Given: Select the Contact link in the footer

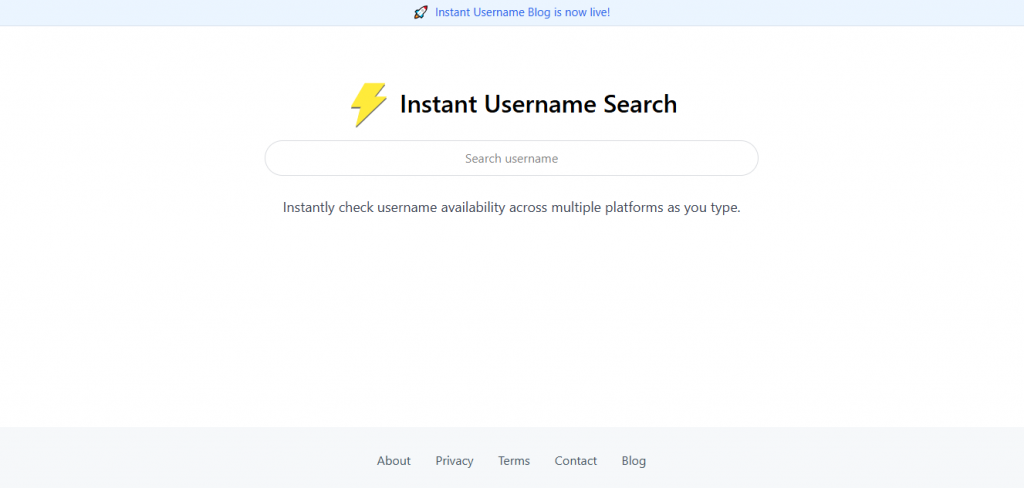Looking at the screenshot, I should (x=575, y=461).
